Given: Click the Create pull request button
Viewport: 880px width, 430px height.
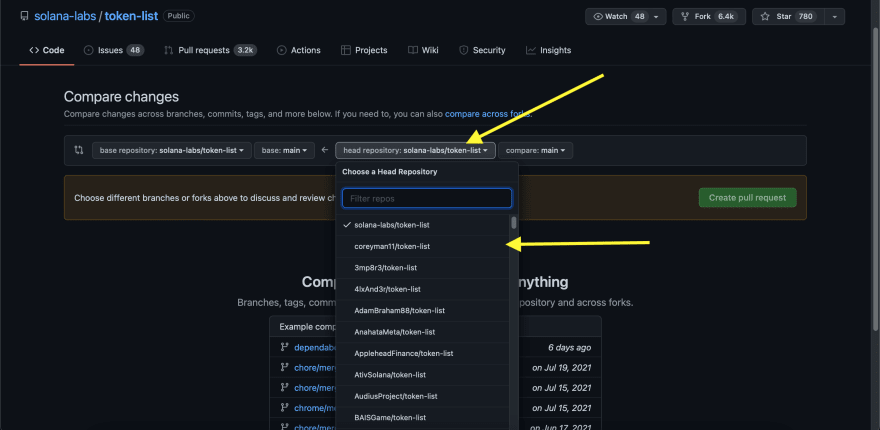Looking at the screenshot, I should click(747, 198).
